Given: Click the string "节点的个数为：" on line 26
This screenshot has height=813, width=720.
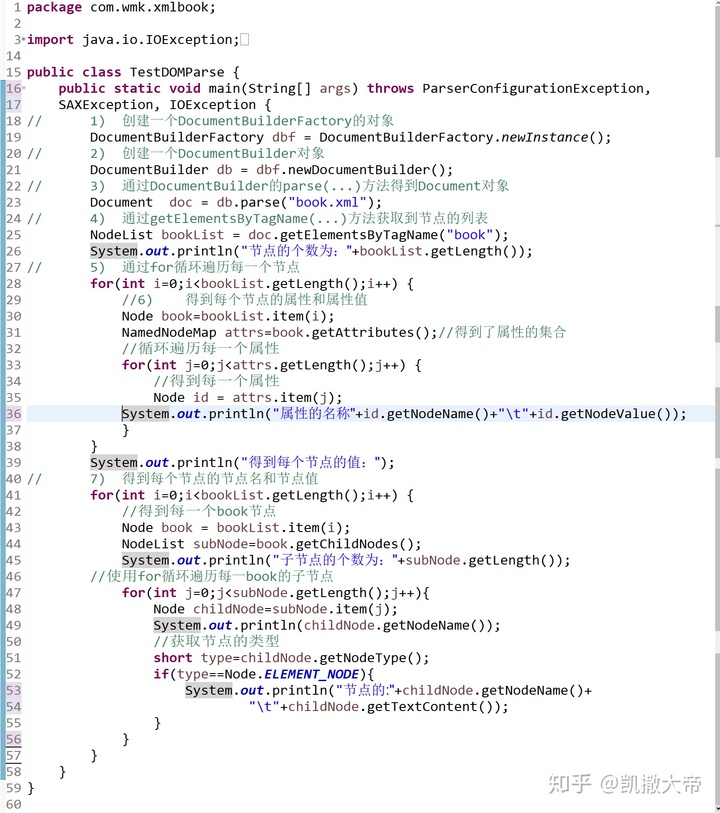Looking at the screenshot, I should 296,251.
